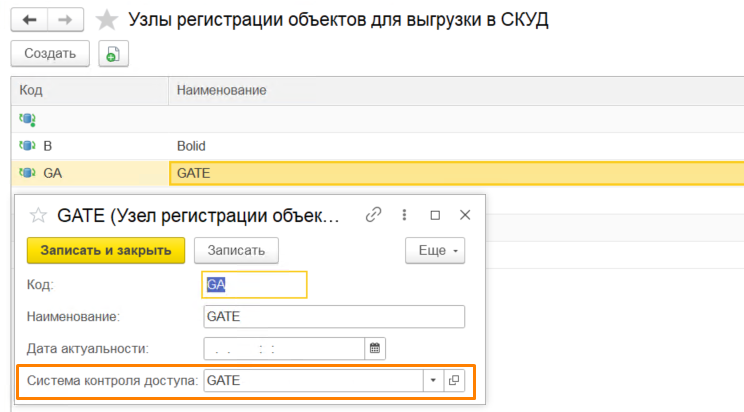This screenshot has width=744, height=412.
Task: Sort list by Наименование column header
Action: click(x=450, y=91)
